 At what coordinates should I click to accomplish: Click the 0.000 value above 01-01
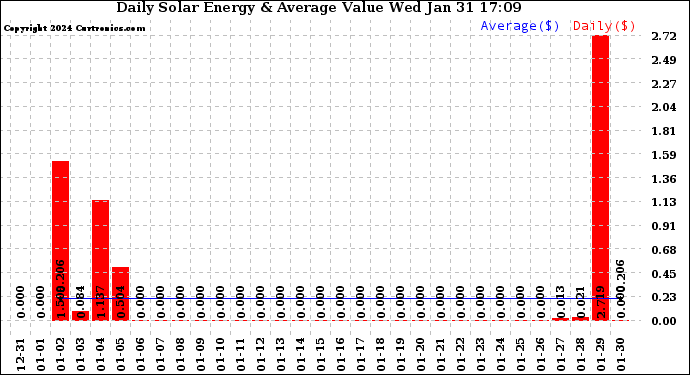(x=40, y=301)
